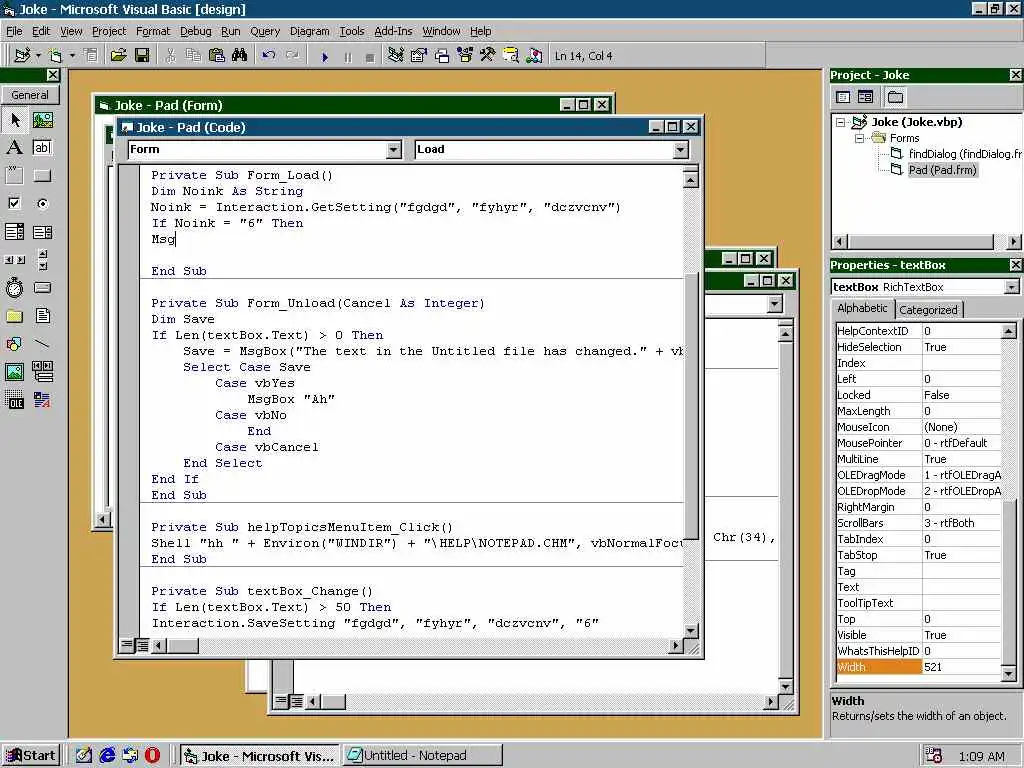Open the Menu Editor from toolbar

91,56
